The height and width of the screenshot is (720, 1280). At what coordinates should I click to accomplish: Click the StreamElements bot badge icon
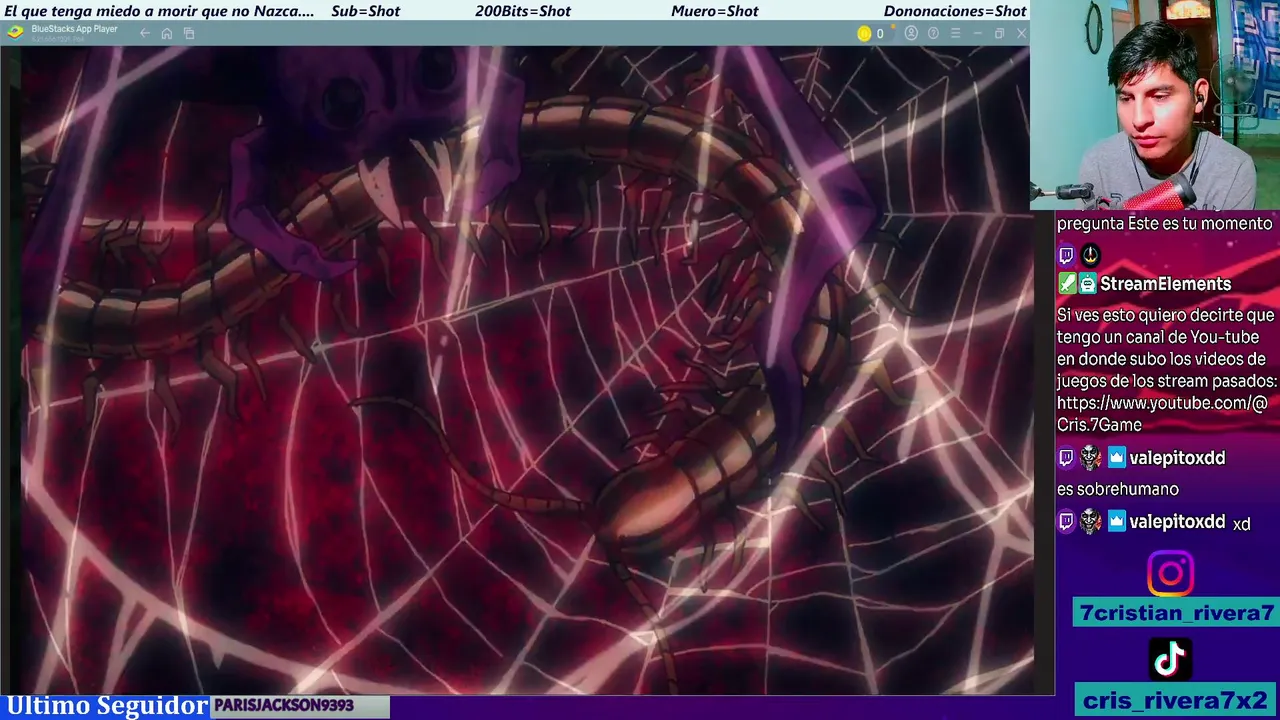(x=1087, y=284)
